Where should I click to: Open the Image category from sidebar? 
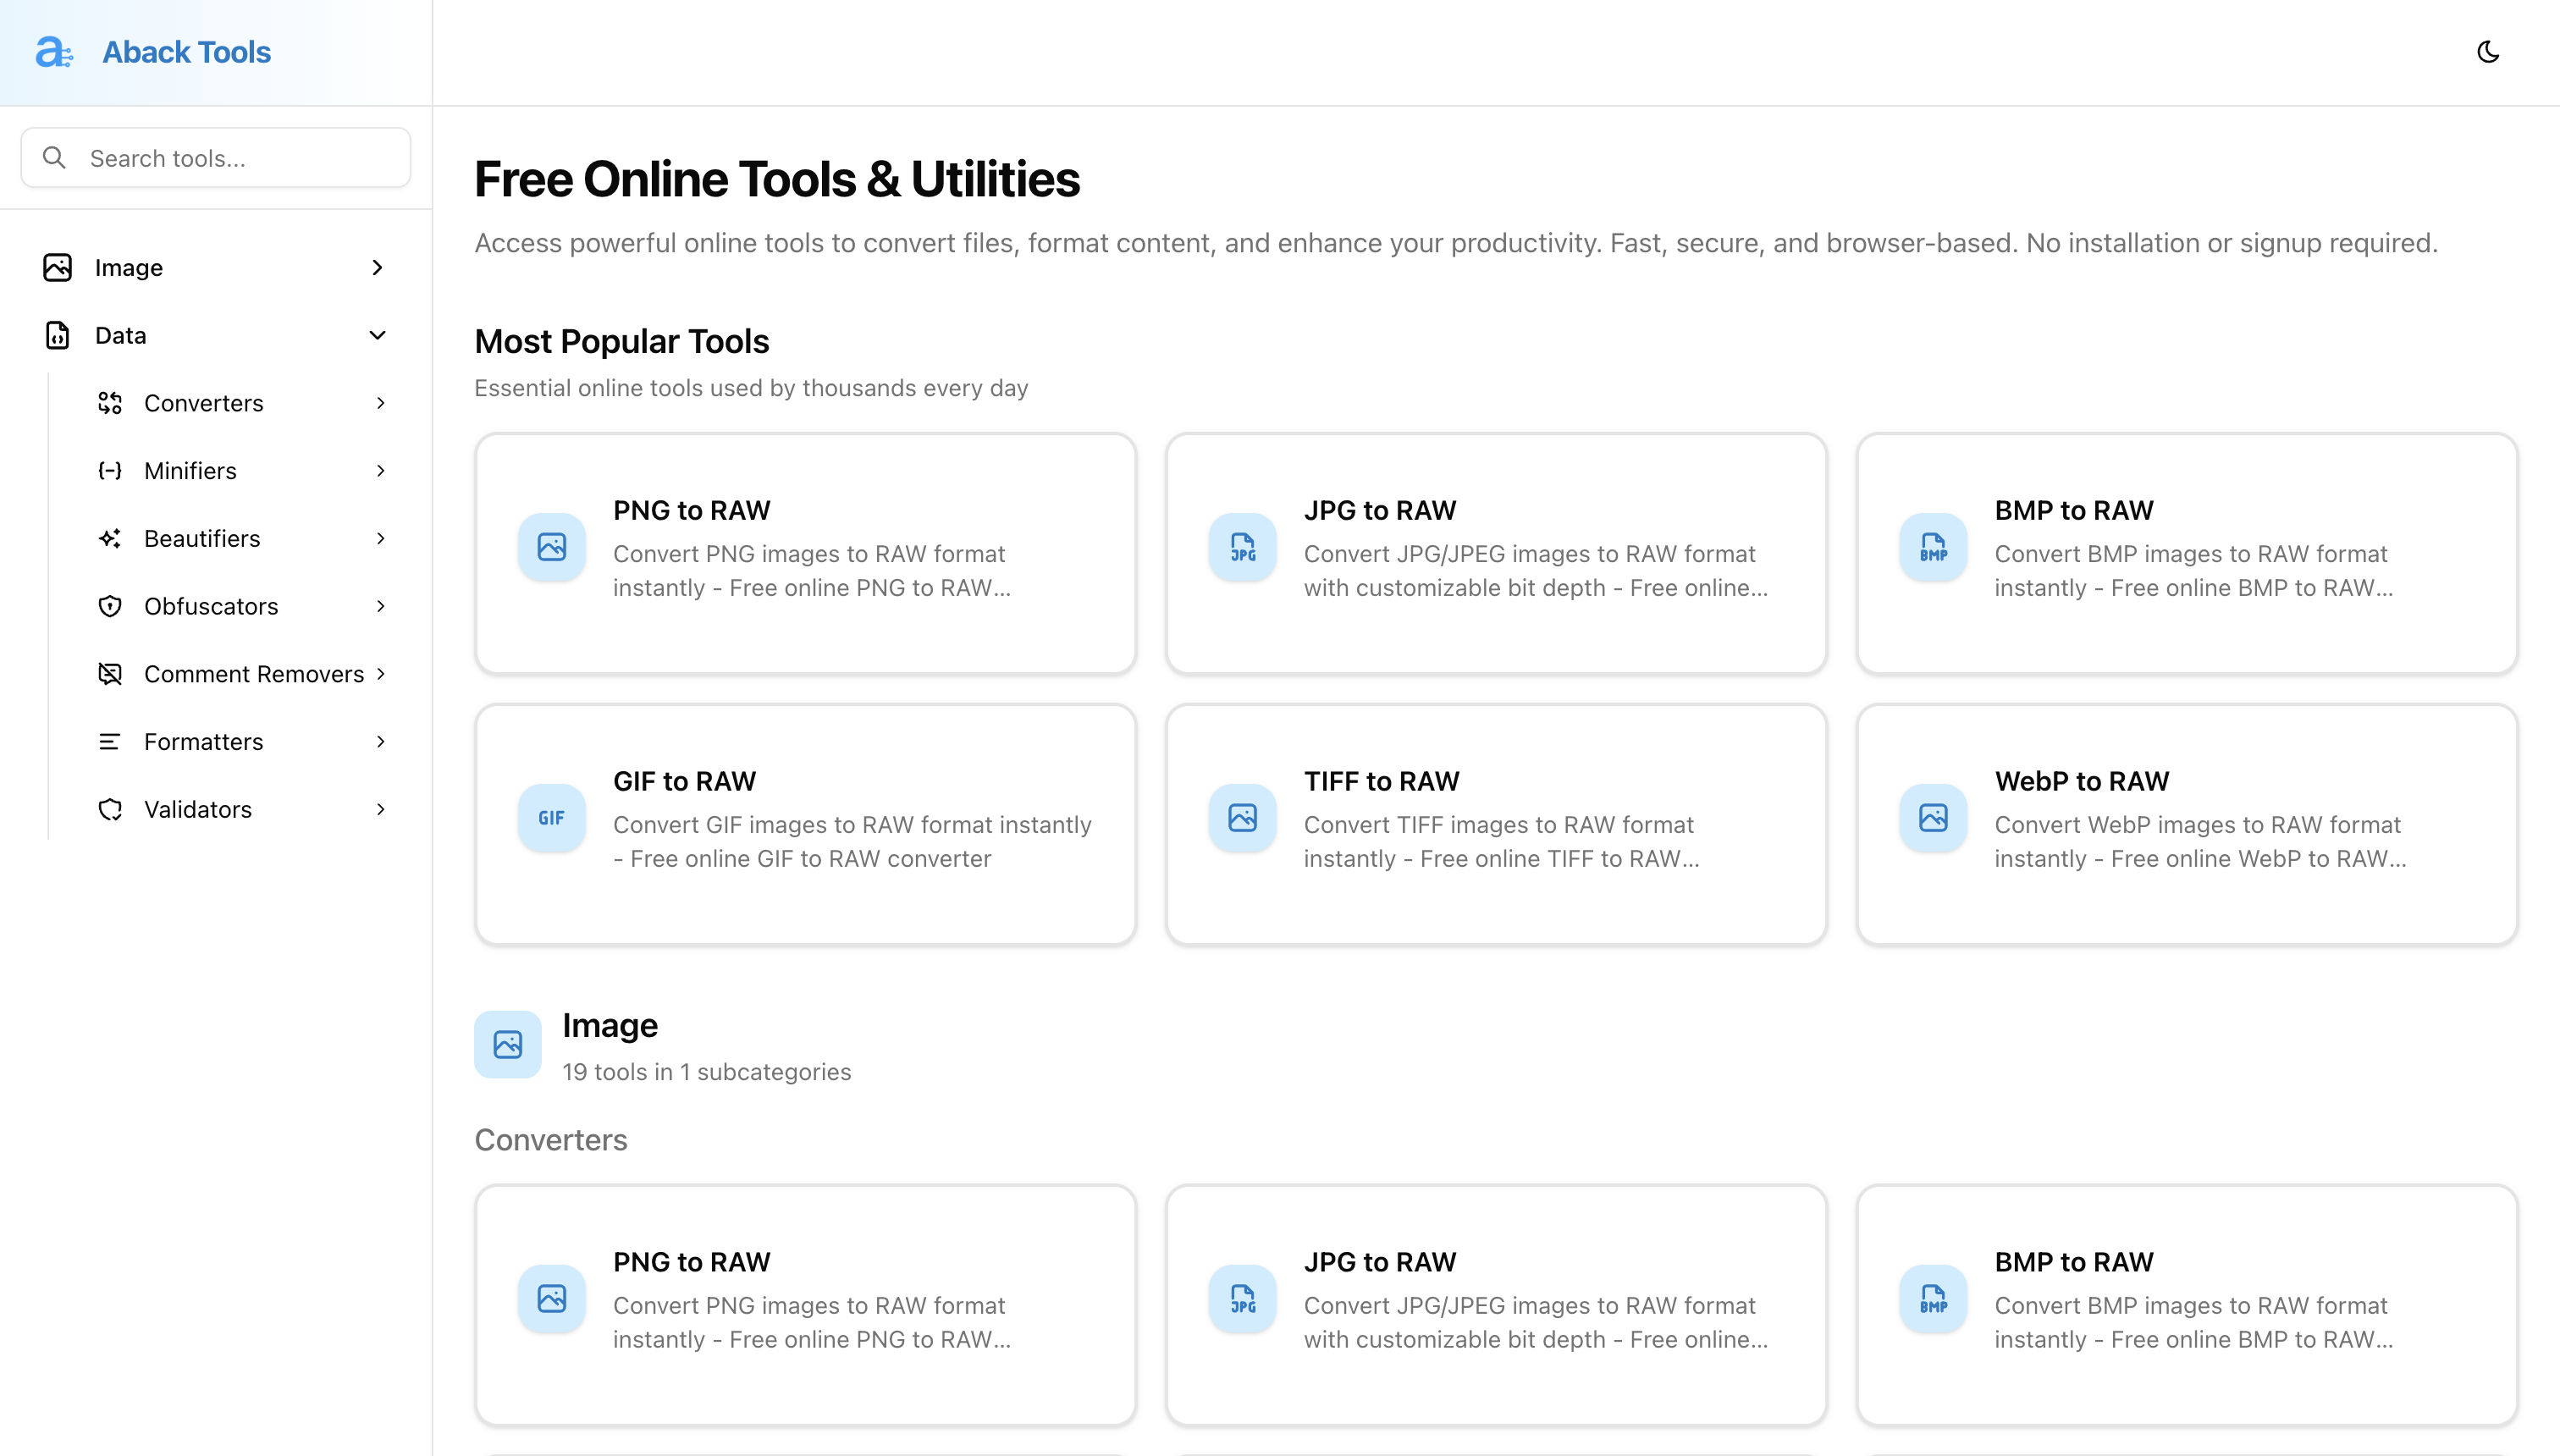[129, 267]
